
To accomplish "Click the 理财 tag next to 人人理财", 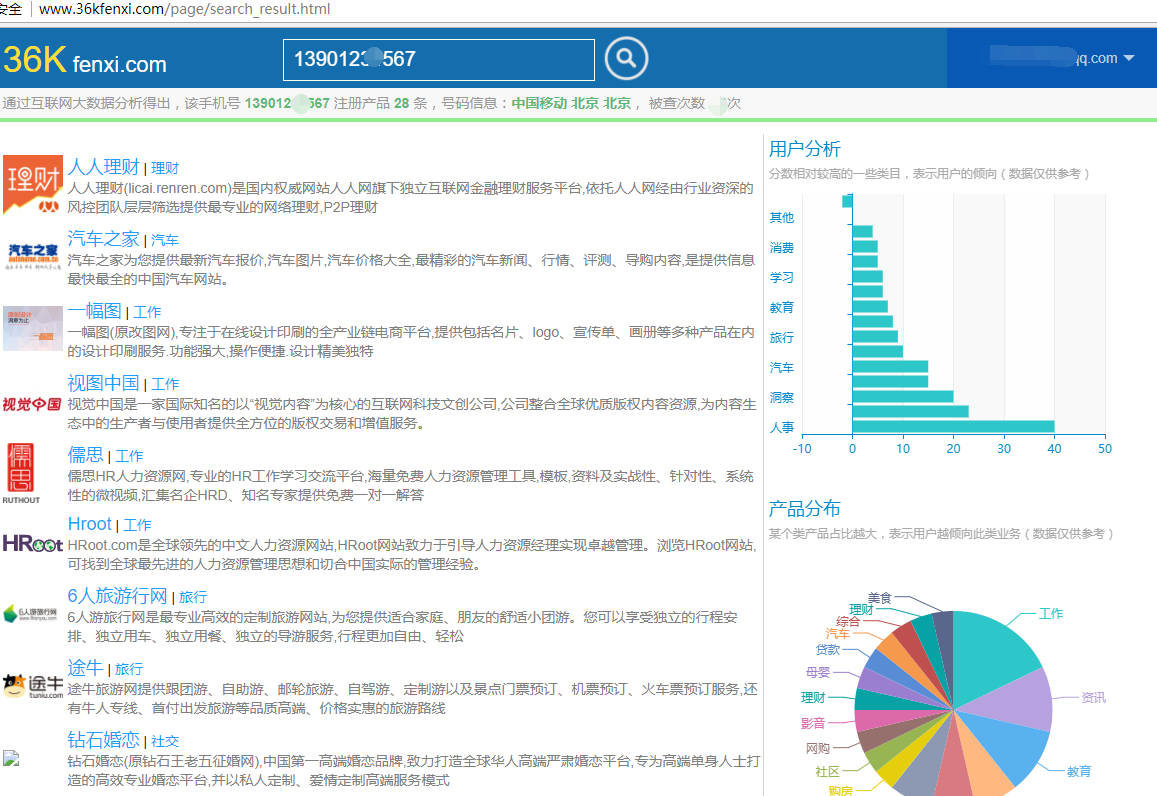I will click(165, 168).
